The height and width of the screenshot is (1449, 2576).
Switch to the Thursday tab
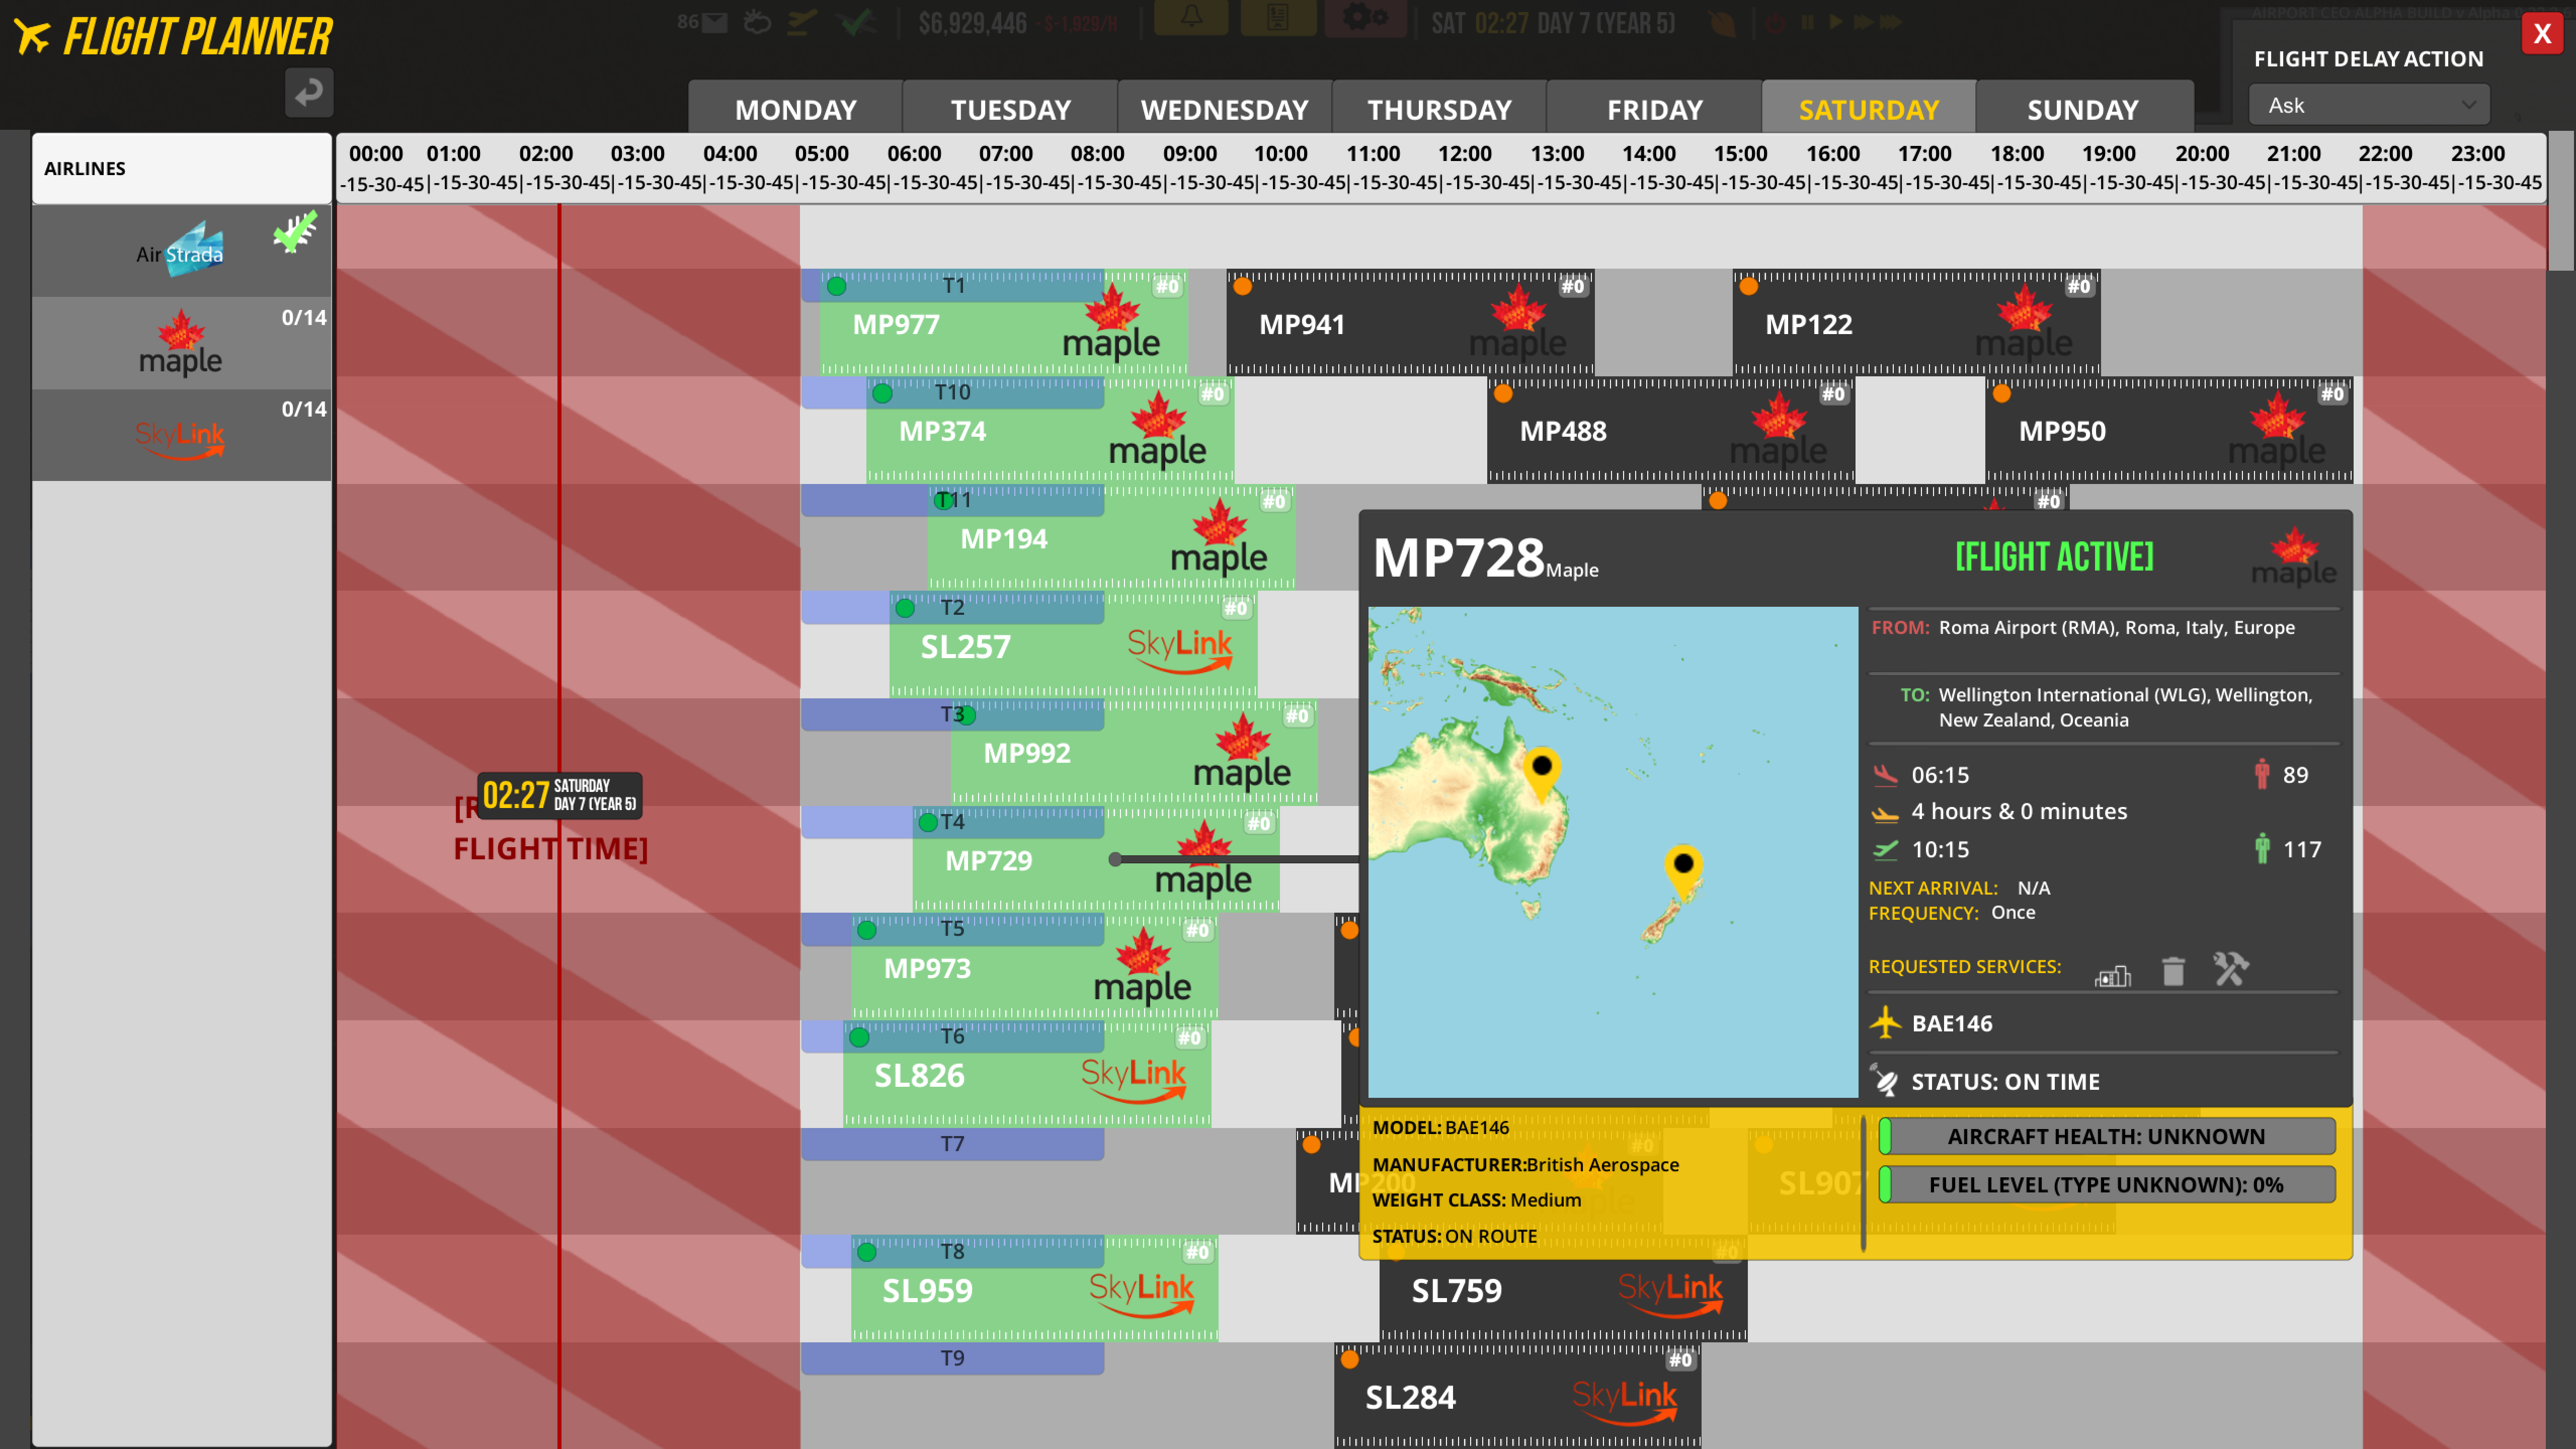(x=1439, y=108)
